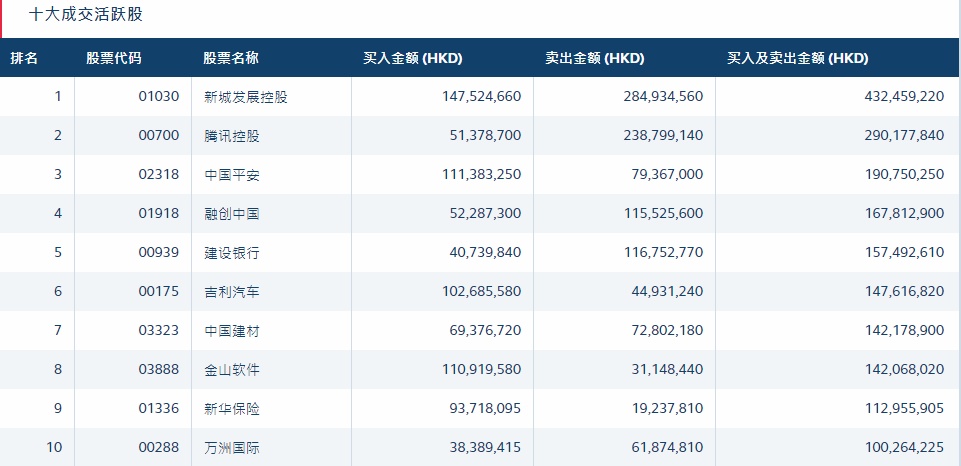Click the 股票代码 column header
The height and width of the screenshot is (466, 961).
pyautogui.click(x=113, y=58)
